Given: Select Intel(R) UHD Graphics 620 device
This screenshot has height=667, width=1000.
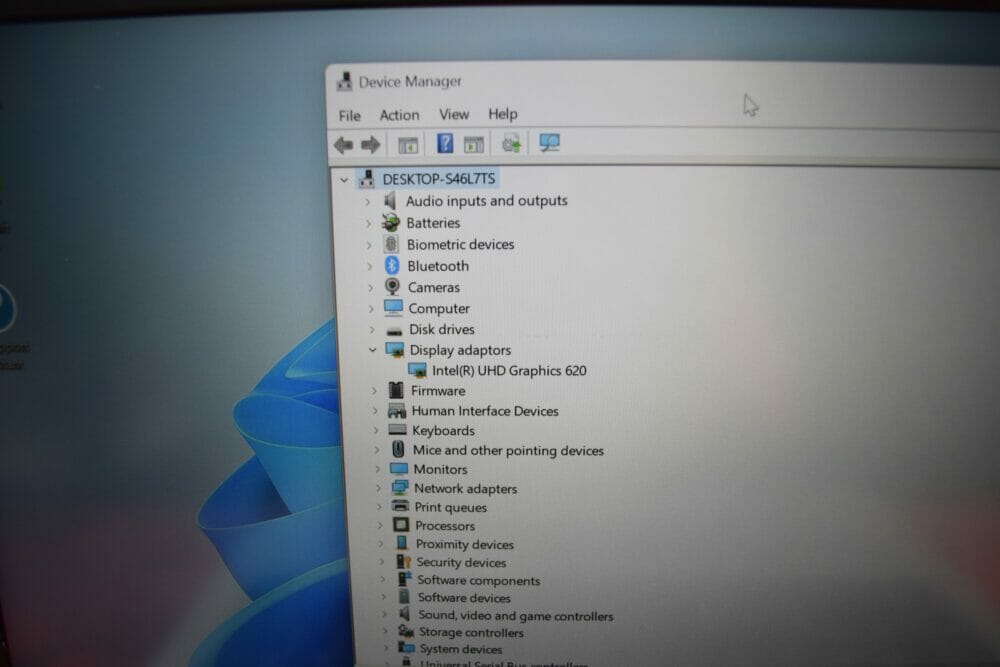Looking at the screenshot, I should coord(510,370).
